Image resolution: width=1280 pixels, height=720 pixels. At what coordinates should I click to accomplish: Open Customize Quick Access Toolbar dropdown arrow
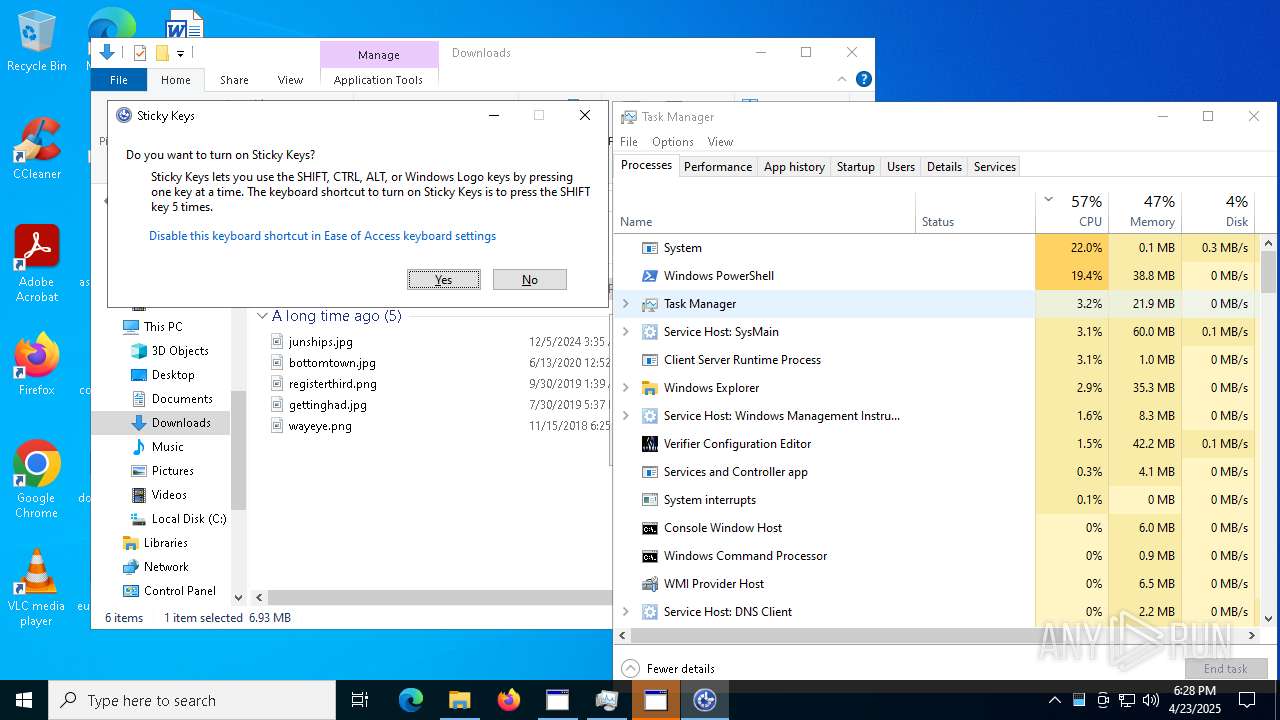click(x=180, y=53)
